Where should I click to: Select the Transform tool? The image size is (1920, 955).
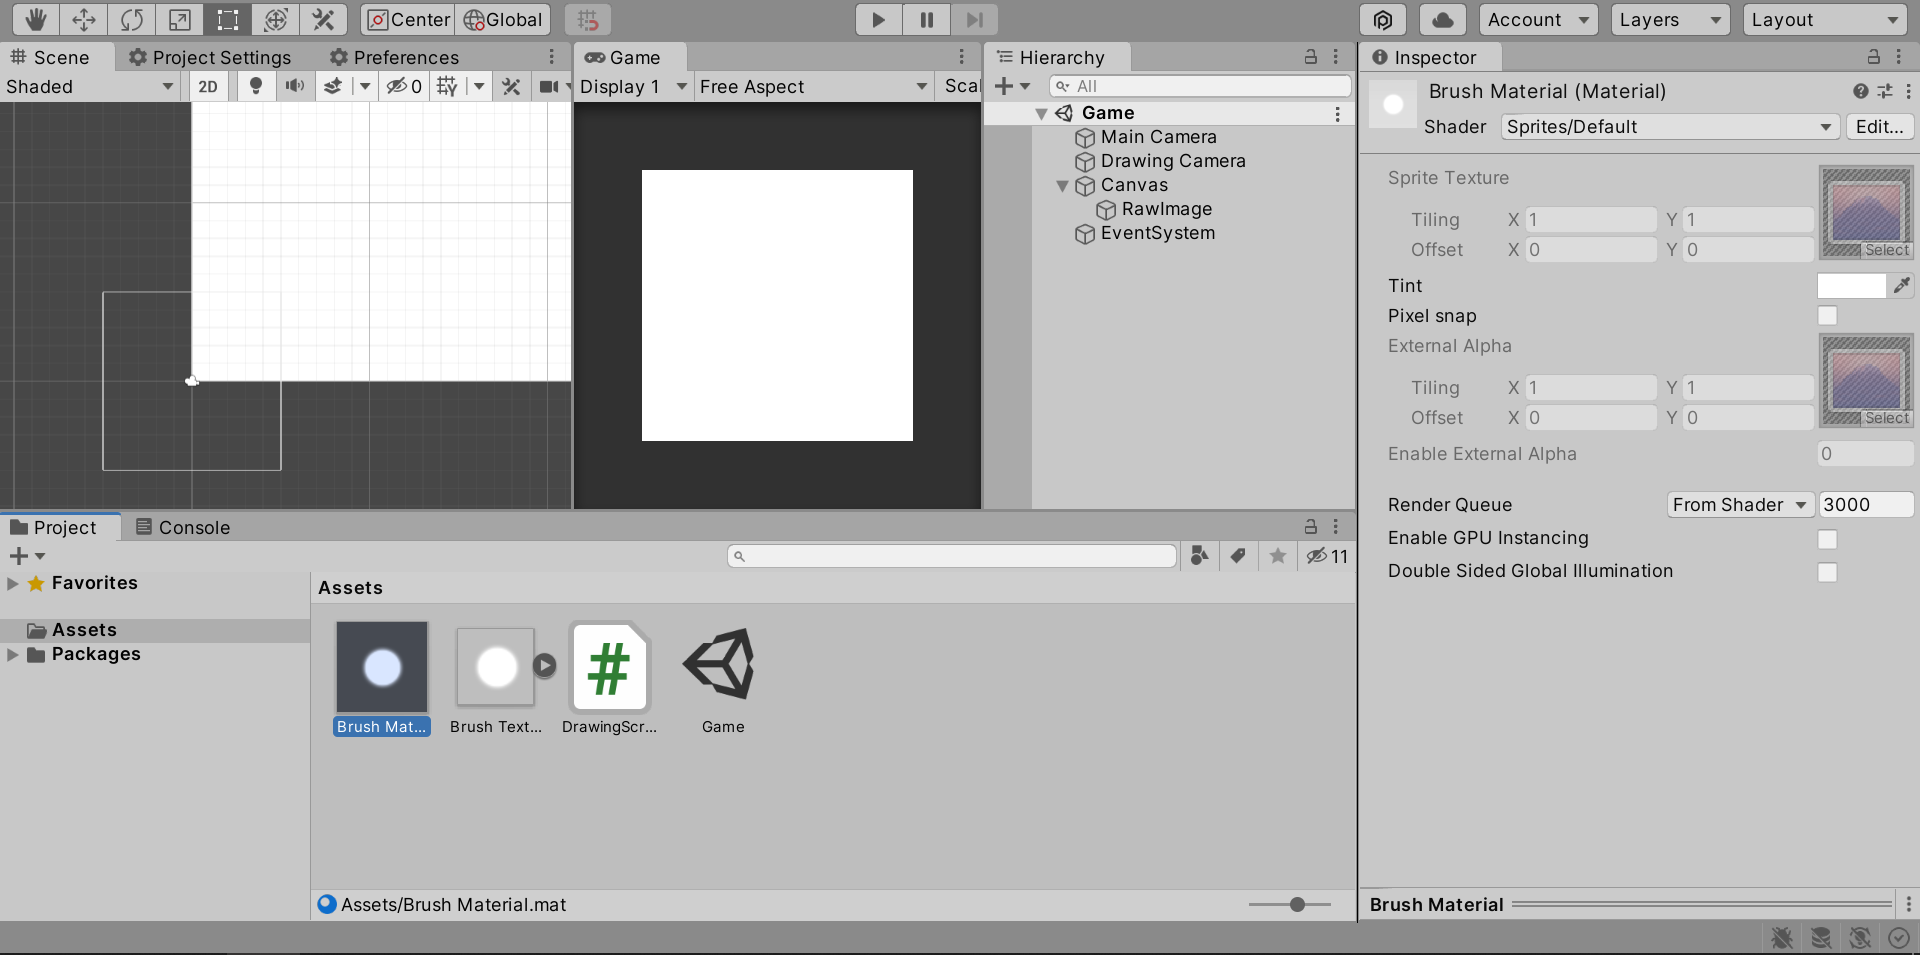[276, 19]
